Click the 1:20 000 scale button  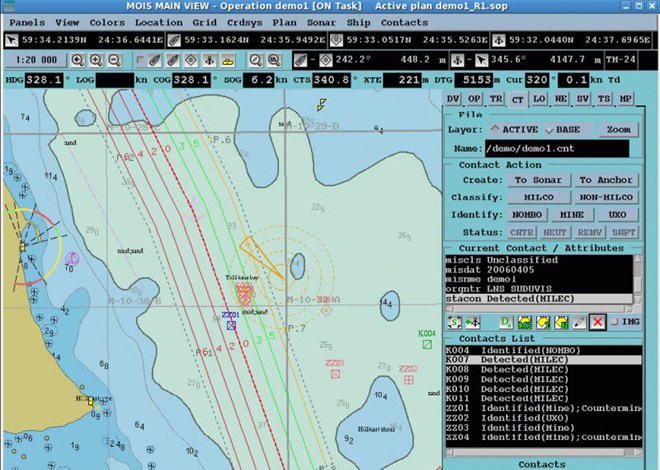(x=35, y=60)
